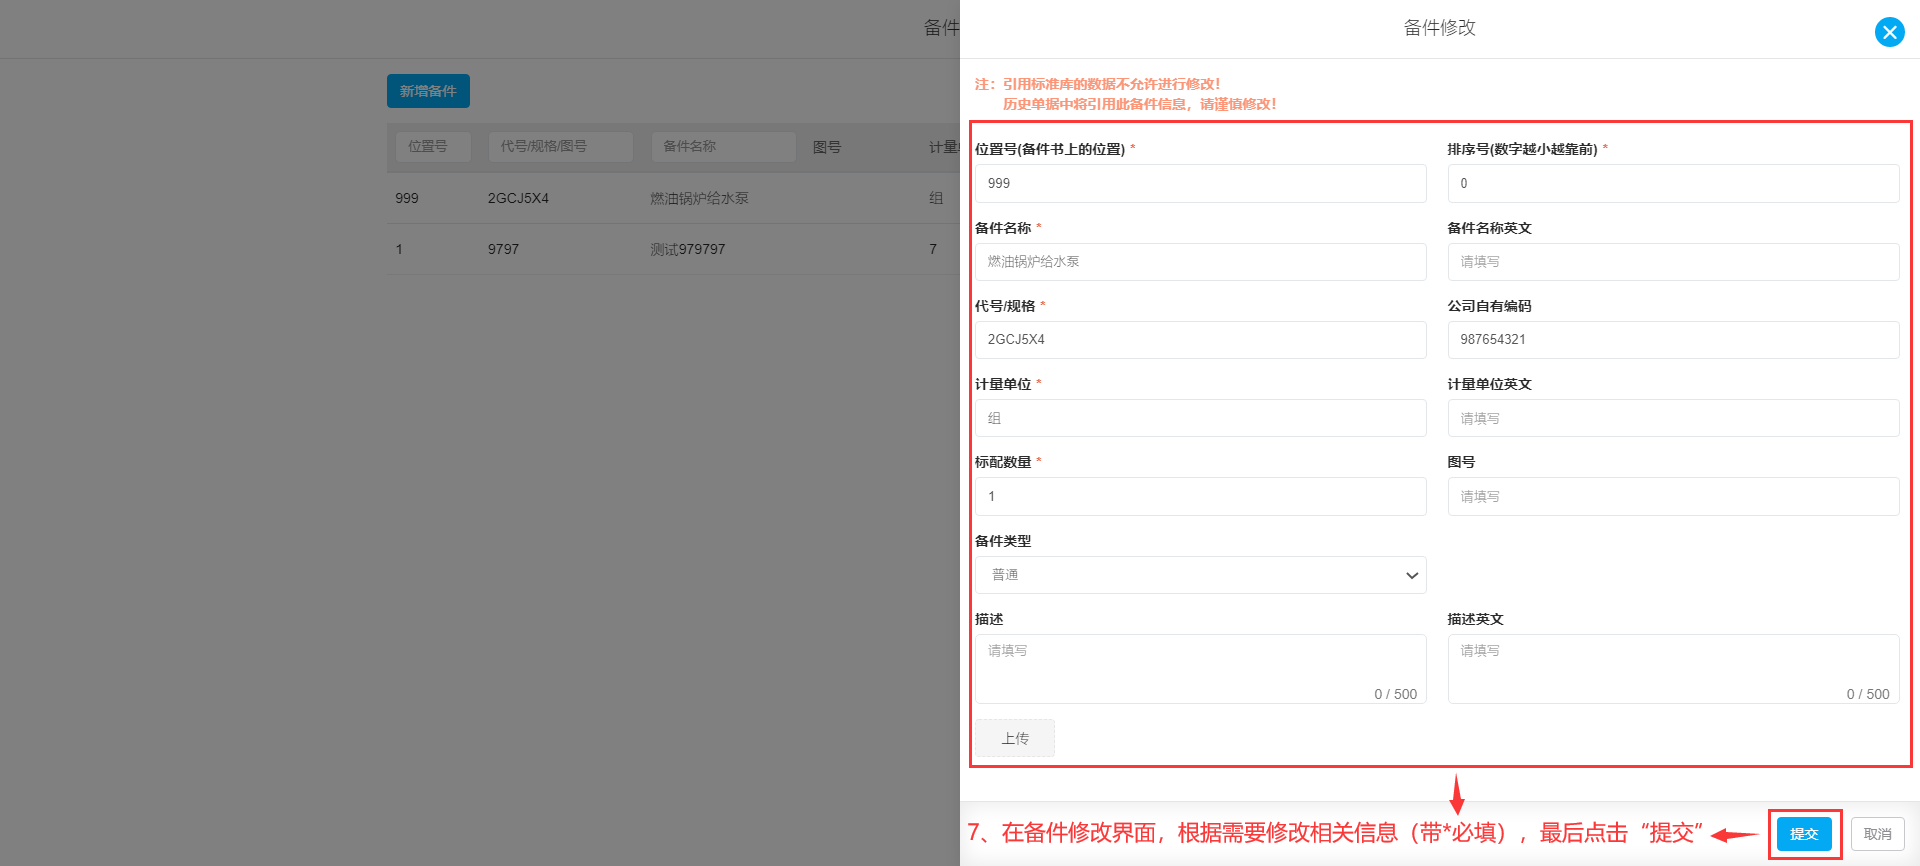Viewport: 1920px width, 866px height.
Task: Click the 新增备件 button in background page
Action: pos(428,91)
